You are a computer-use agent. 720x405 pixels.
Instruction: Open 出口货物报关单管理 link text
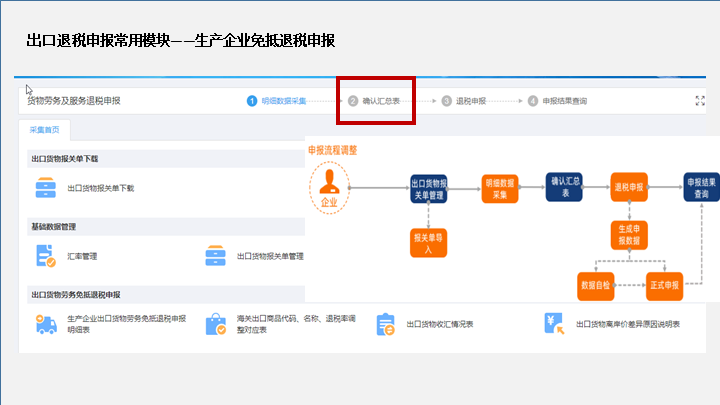[270, 256]
